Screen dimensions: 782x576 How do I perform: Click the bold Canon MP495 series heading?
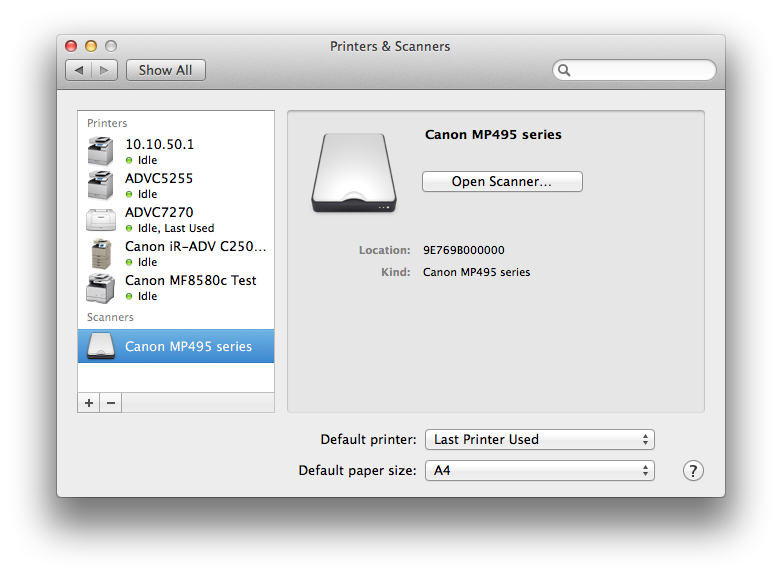[x=493, y=135]
